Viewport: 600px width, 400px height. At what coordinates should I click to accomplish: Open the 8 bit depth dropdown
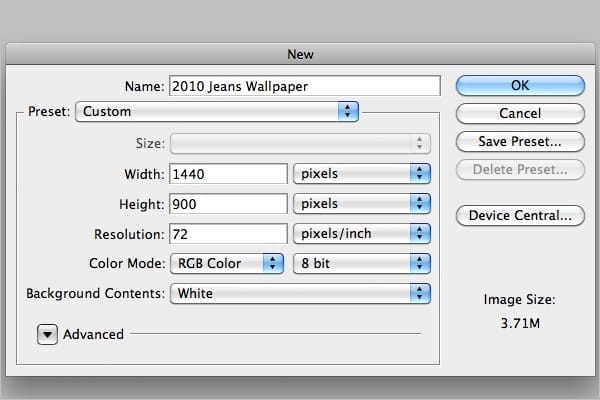click(362, 263)
